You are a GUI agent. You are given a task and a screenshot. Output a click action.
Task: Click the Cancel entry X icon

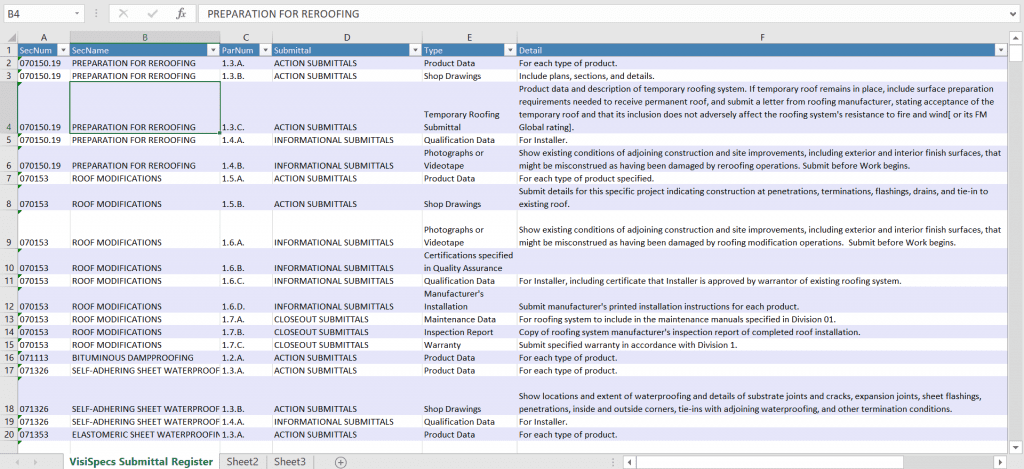point(123,14)
